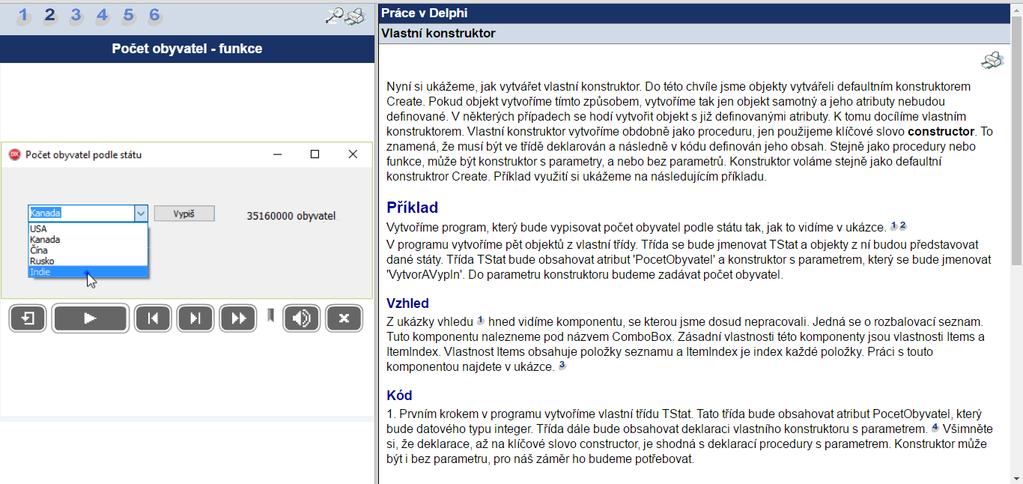Minimize the Počet obyvatel podle státu window
Image resolution: width=1023 pixels, height=484 pixels.
pyautogui.click(x=278, y=154)
